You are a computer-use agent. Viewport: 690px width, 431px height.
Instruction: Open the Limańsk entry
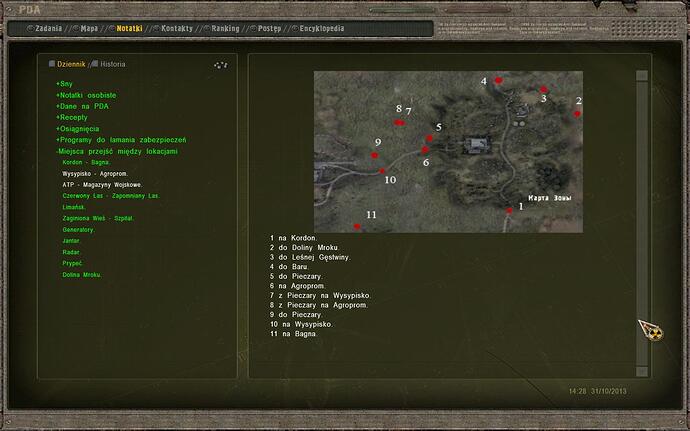(x=74, y=207)
